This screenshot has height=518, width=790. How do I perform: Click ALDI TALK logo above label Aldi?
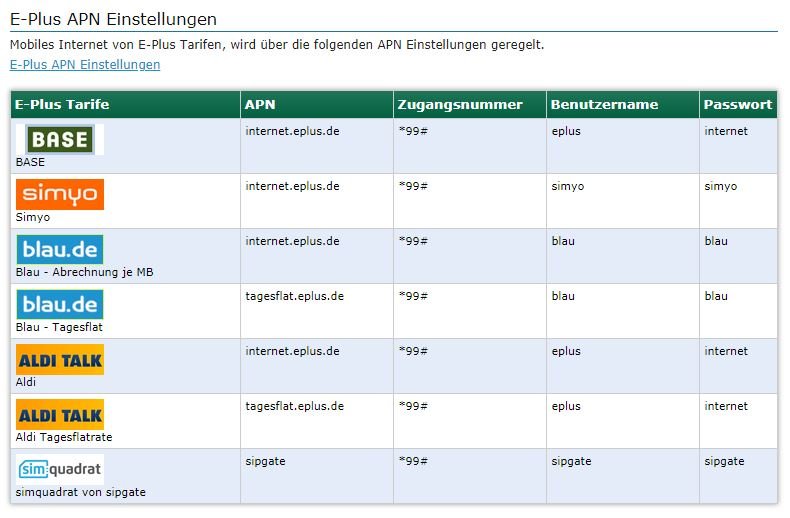point(60,359)
